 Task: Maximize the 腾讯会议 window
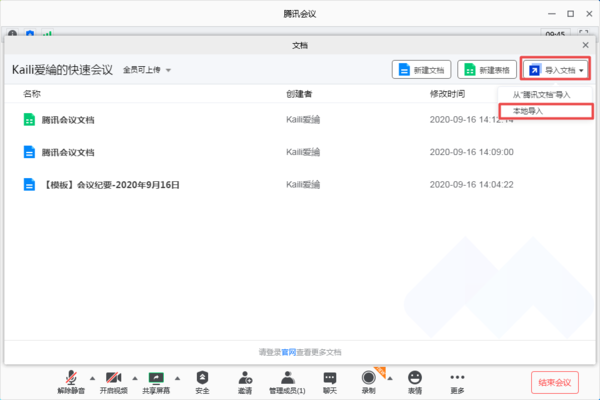570,14
